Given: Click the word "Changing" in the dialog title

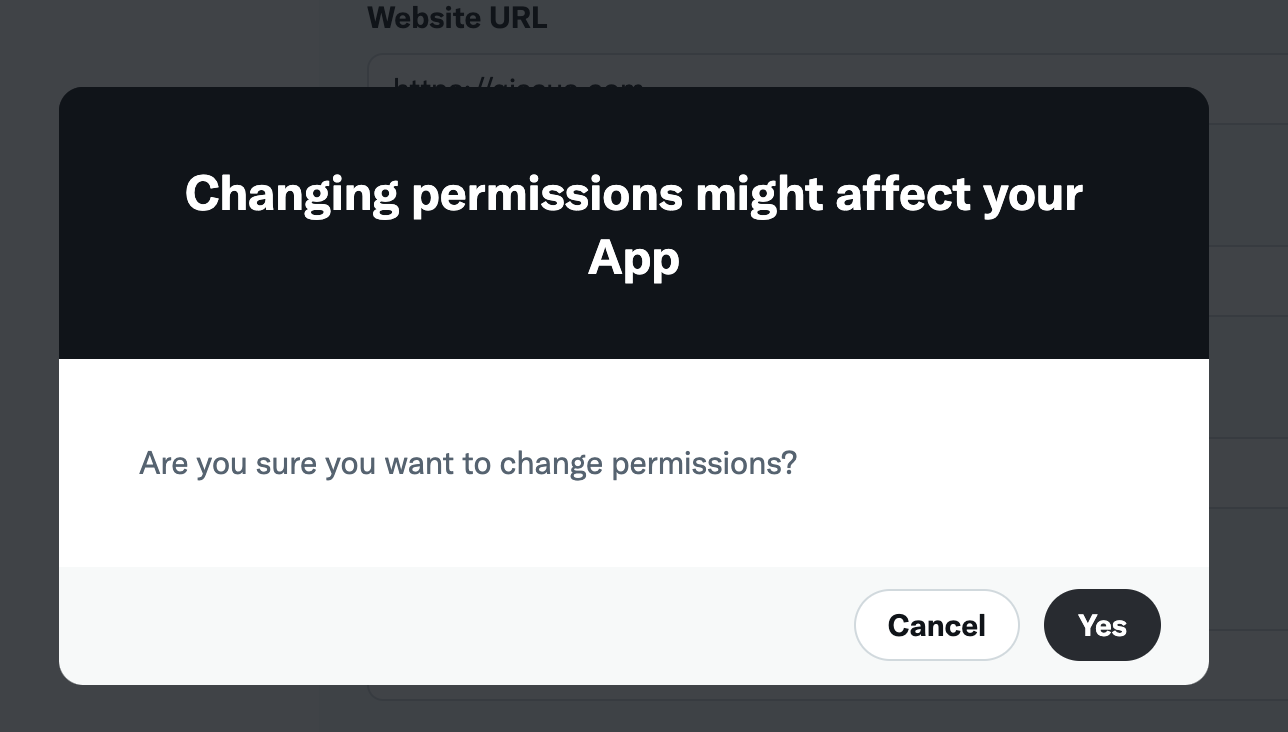Looking at the screenshot, I should [x=292, y=193].
